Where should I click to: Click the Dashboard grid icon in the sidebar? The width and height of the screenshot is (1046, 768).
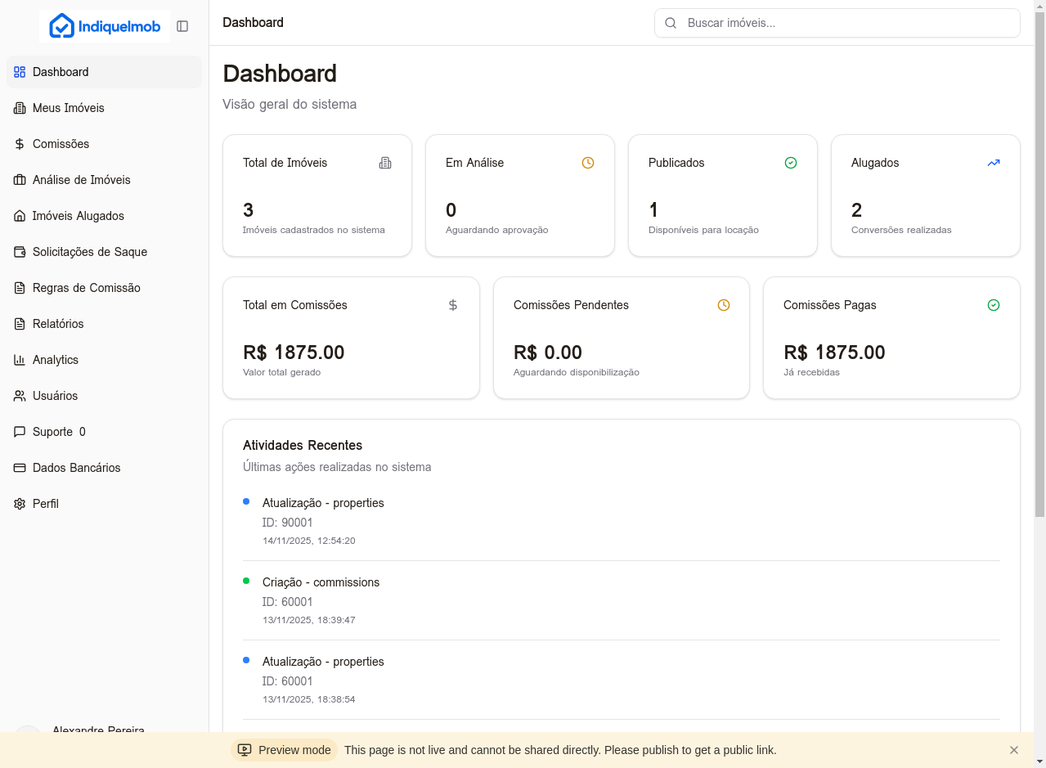point(17,71)
